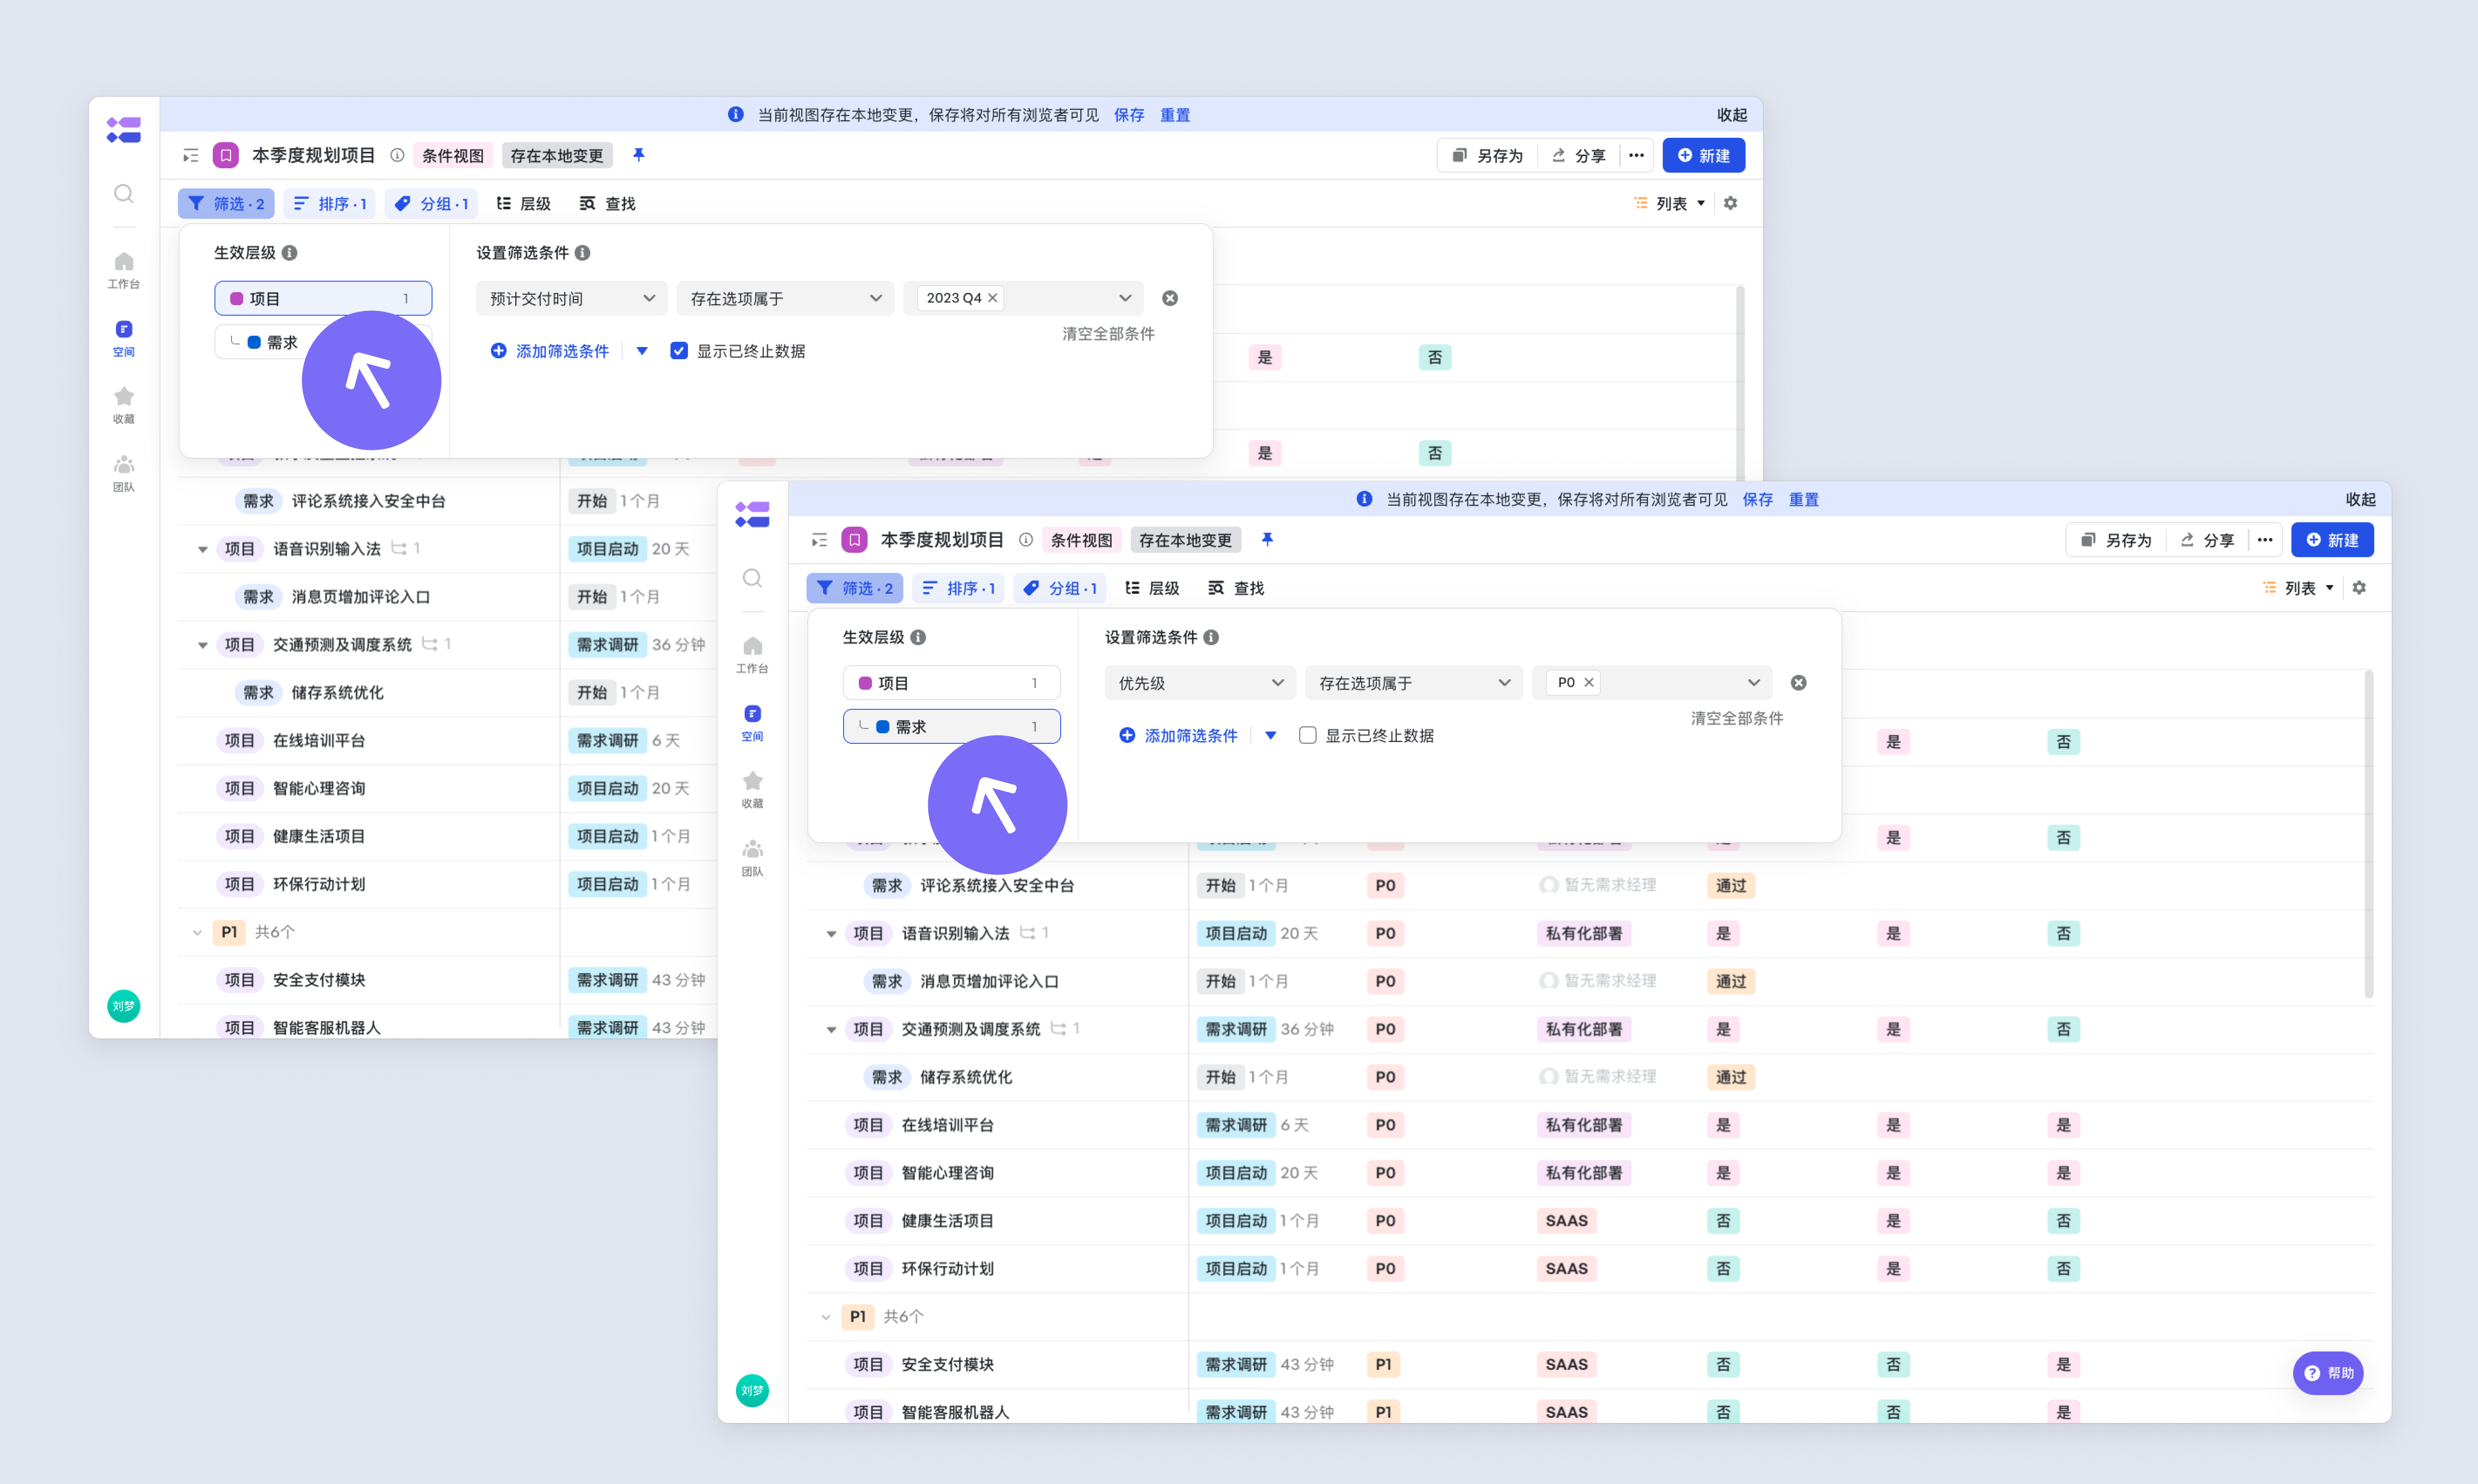Open 空间 in the back window sidebar
Image resolution: width=2478 pixels, height=1484 pixels.
(123, 338)
